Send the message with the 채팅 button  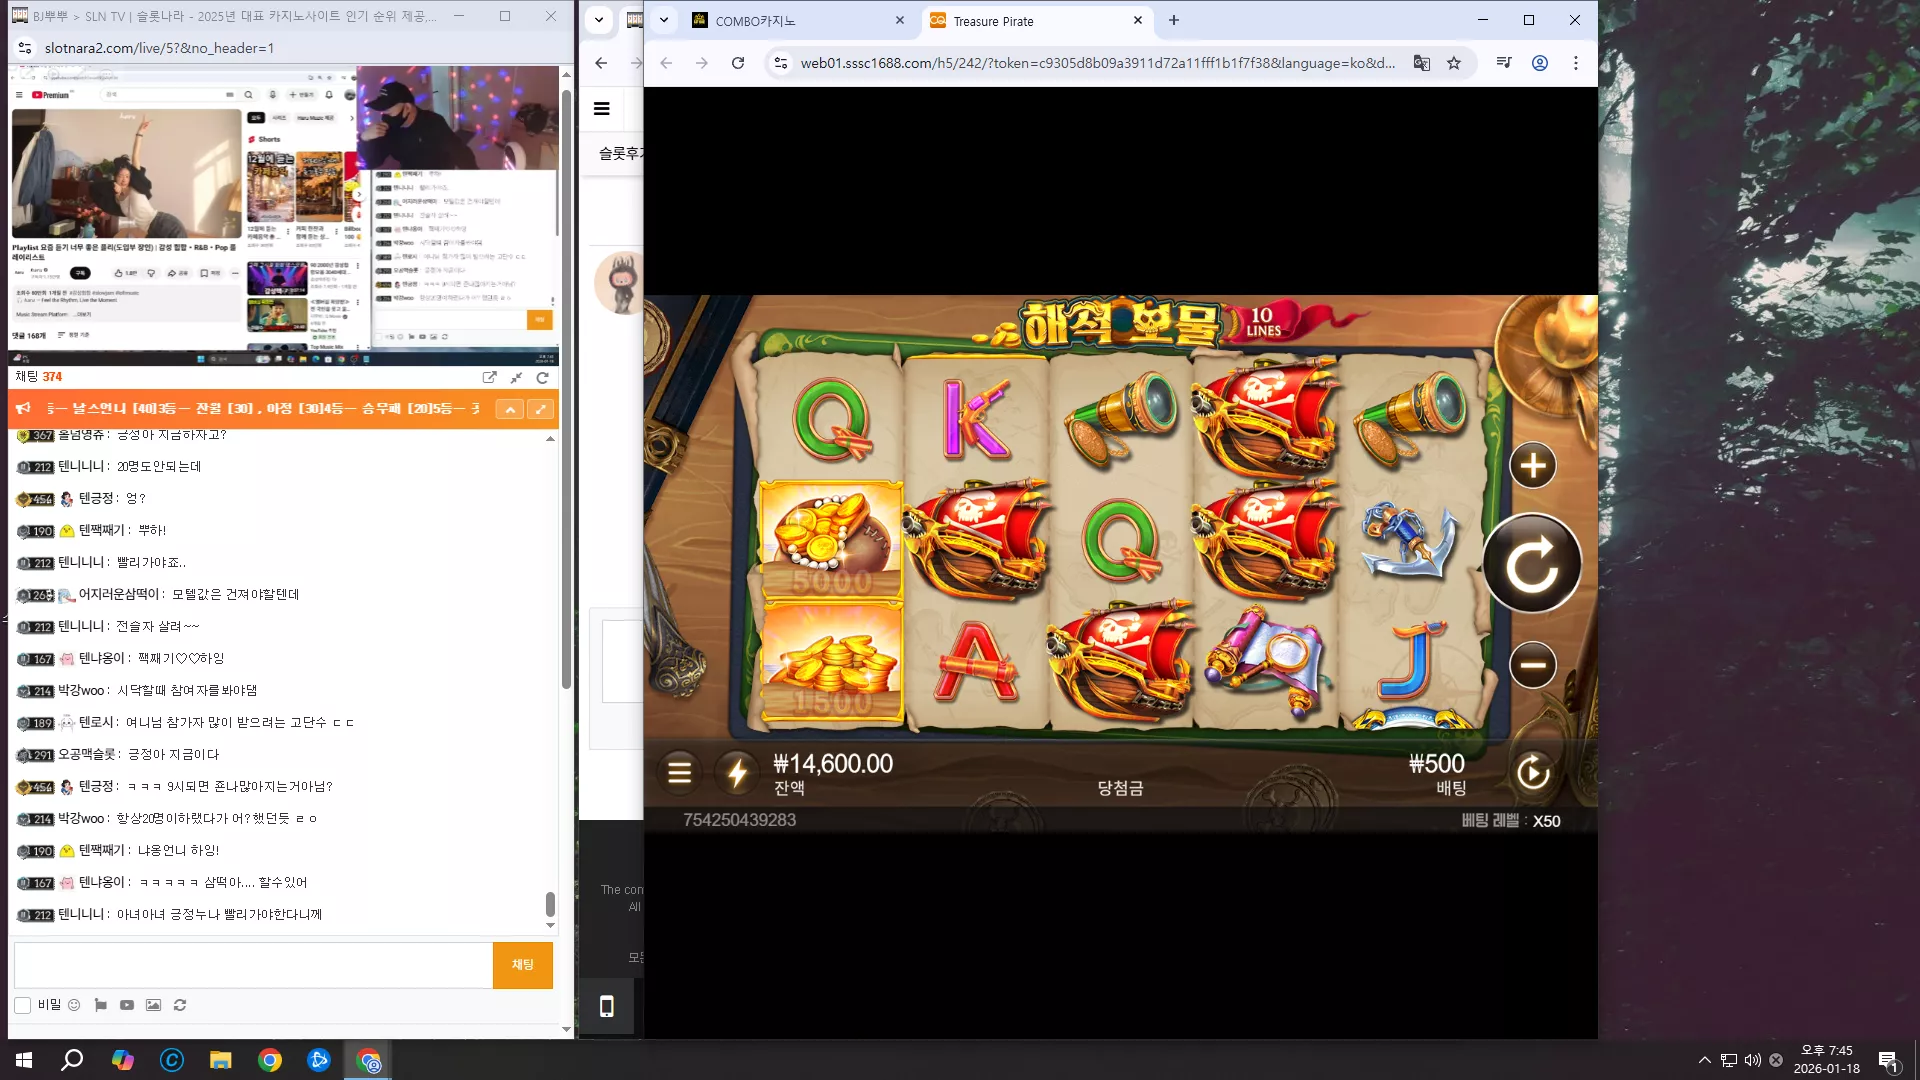(x=523, y=965)
